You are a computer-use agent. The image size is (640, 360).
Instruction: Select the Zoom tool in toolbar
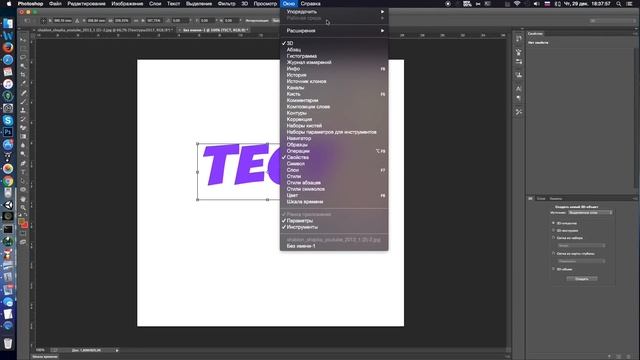point(23,207)
